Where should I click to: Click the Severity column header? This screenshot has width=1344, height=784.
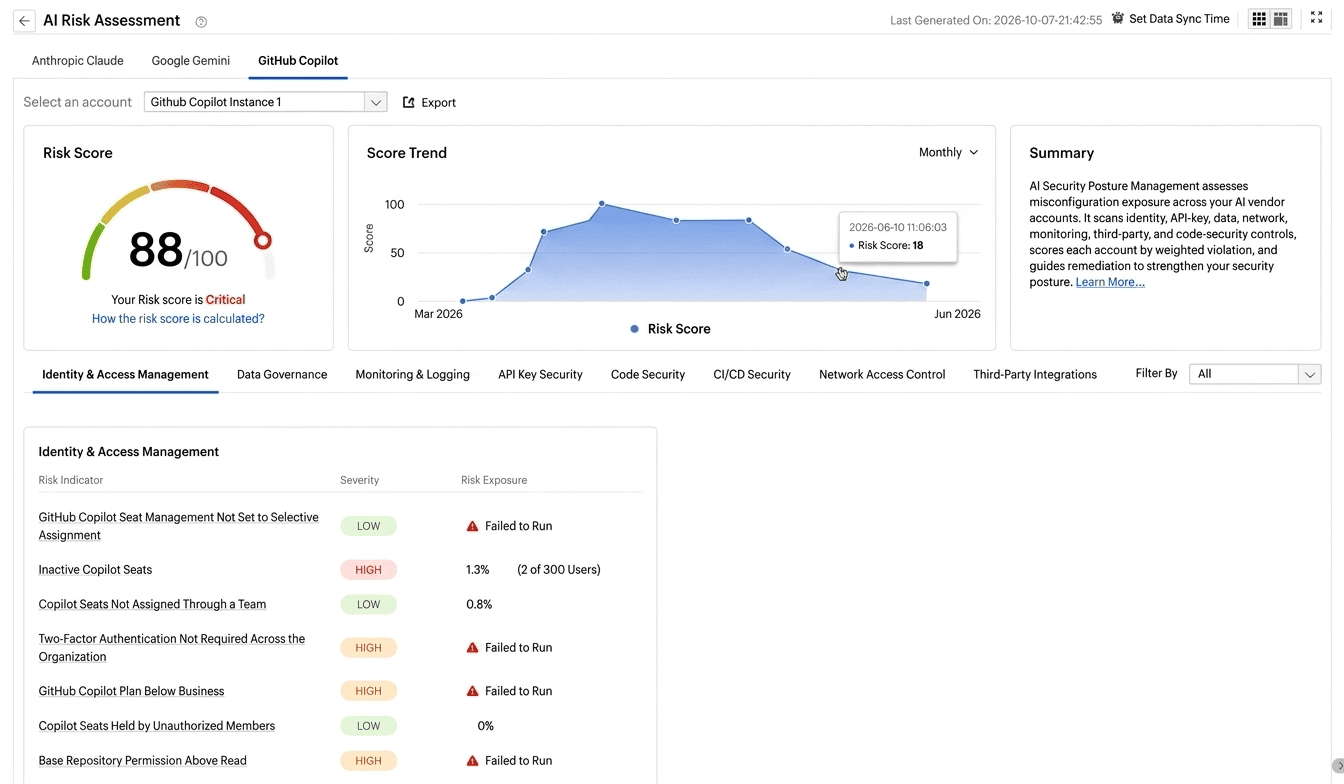pyautogui.click(x=360, y=481)
